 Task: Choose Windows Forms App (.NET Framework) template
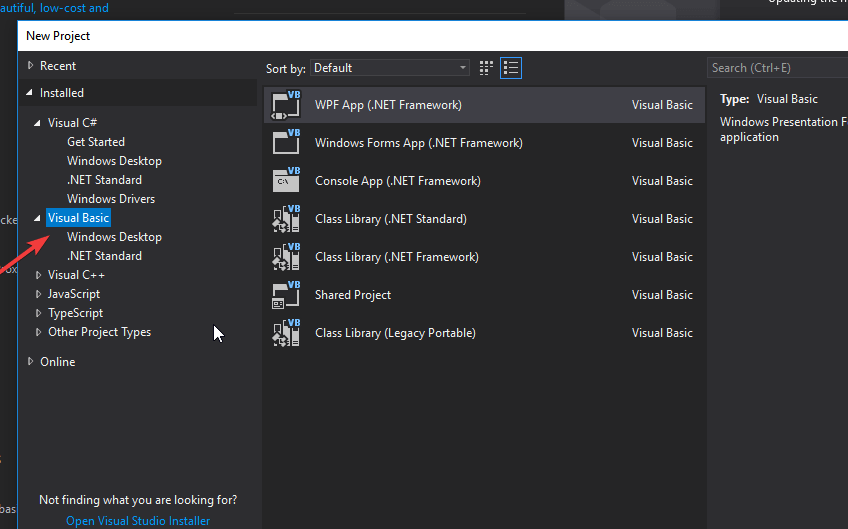click(x=485, y=143)
